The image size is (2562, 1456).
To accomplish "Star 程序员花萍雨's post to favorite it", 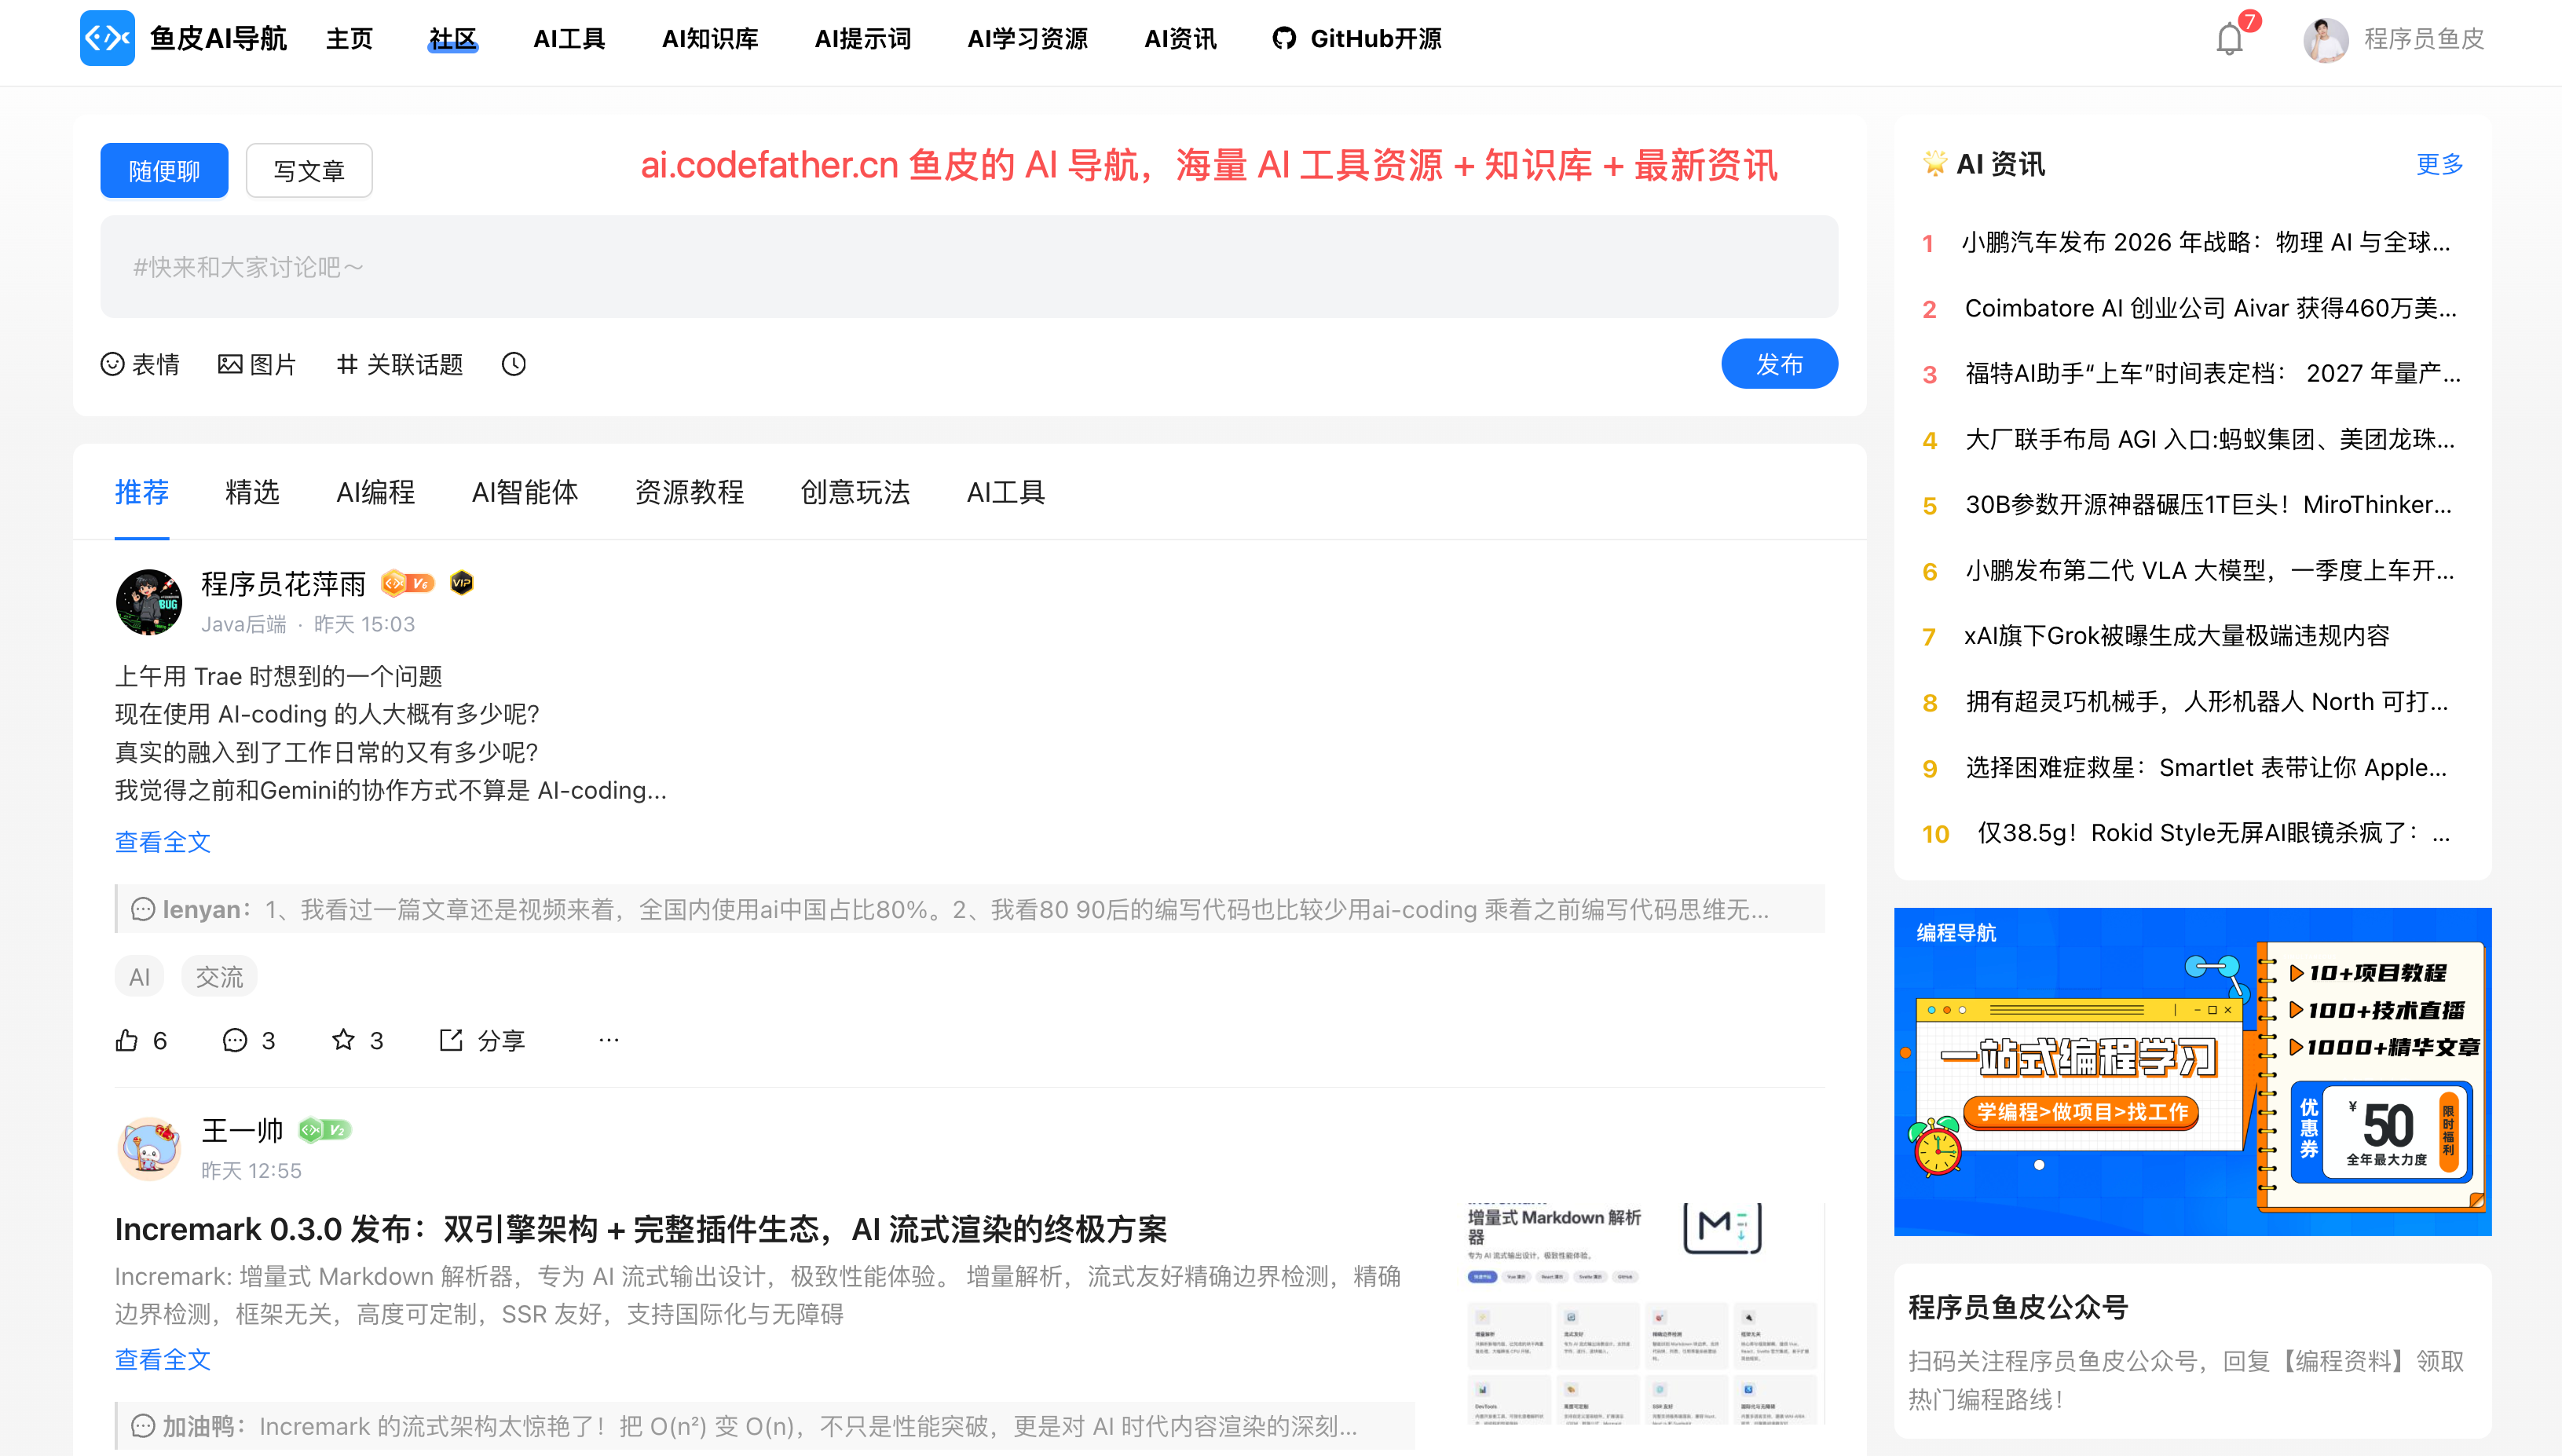I will 343,1040.
